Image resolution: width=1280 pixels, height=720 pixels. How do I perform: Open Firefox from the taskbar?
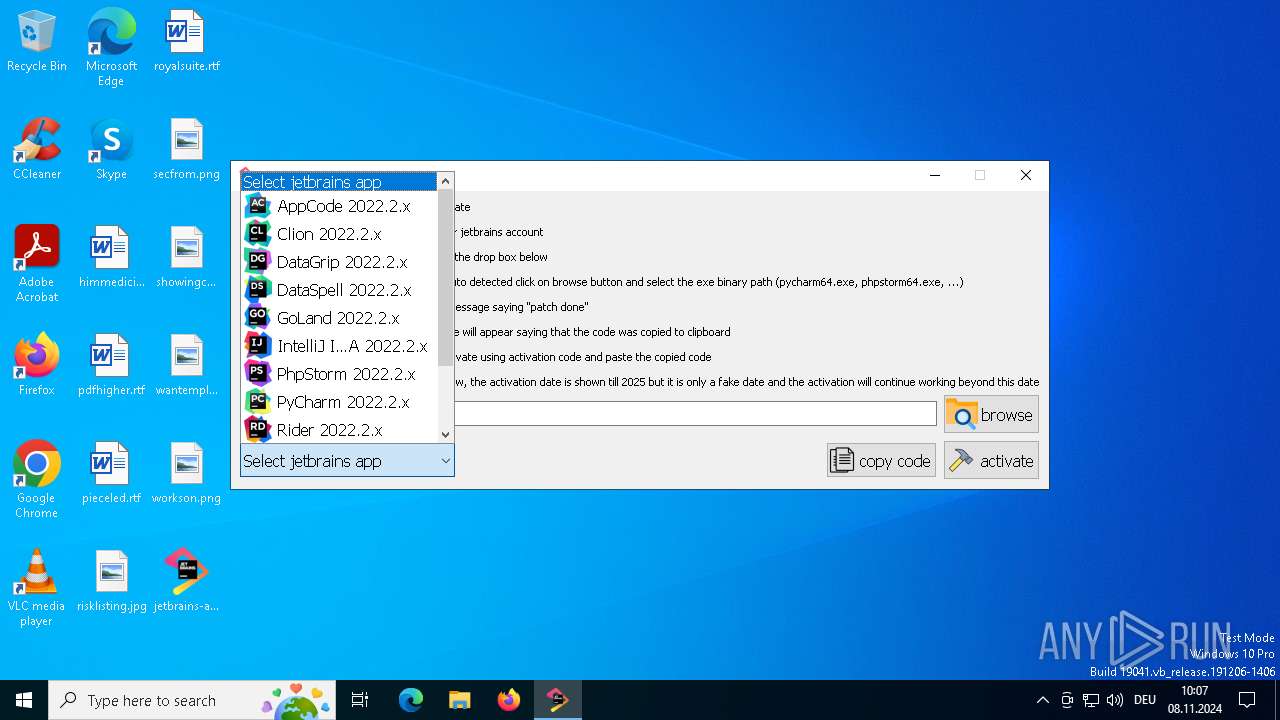[x=509, y=700]
